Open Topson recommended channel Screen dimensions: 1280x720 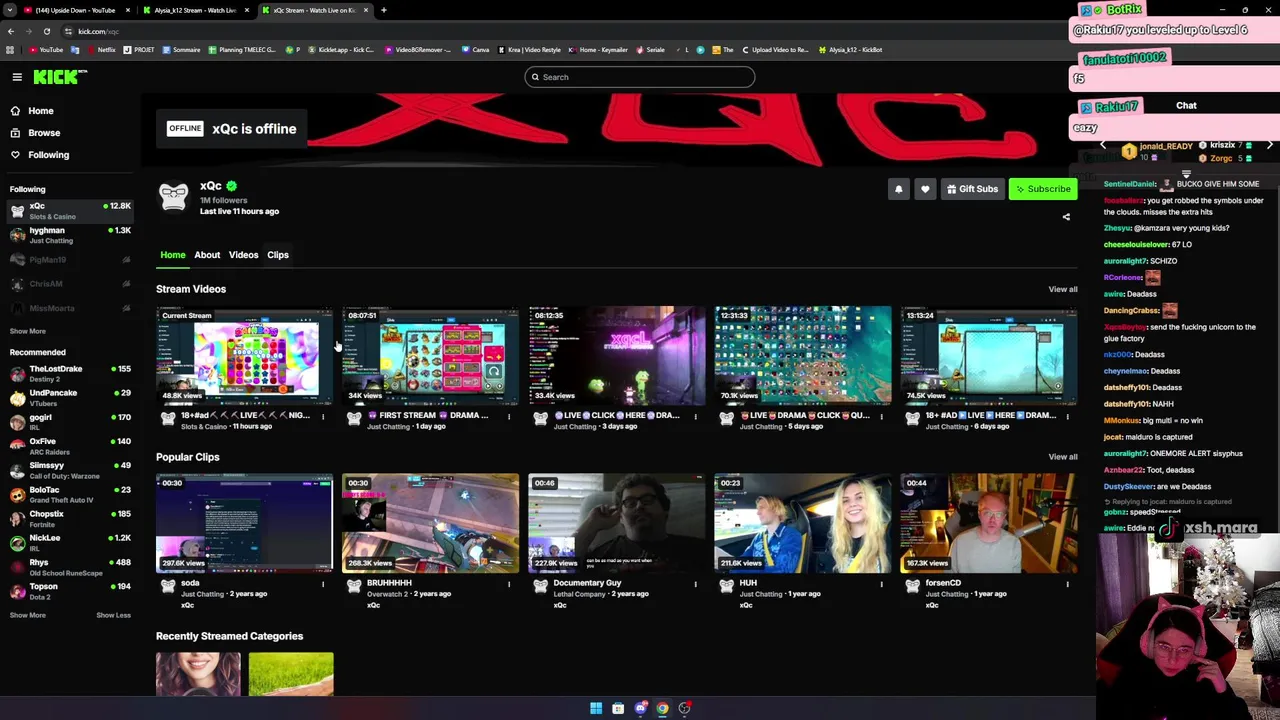coord(70,591)
